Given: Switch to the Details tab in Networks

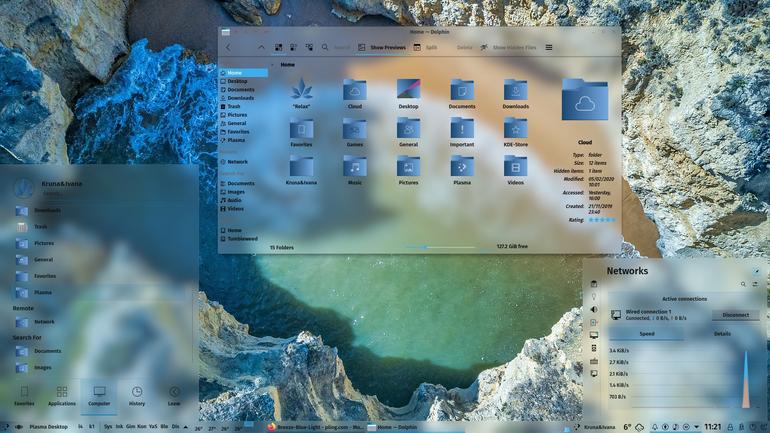Looking at the screenshot, I should click(x=722, y=334).
